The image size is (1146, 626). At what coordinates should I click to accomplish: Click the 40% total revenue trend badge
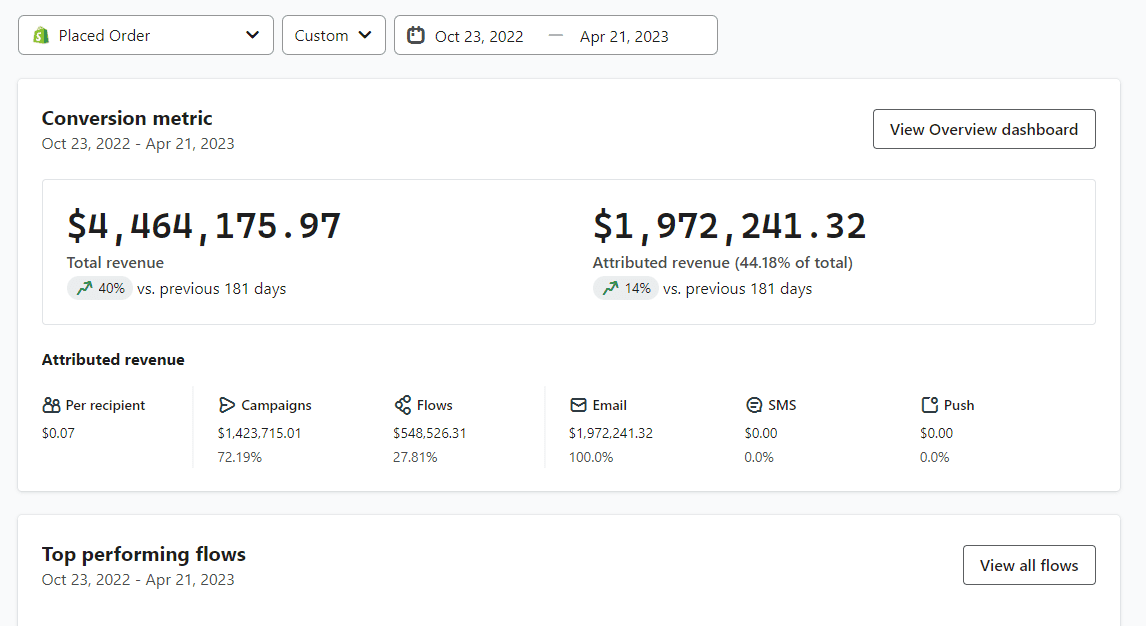[x=100, y=289]
